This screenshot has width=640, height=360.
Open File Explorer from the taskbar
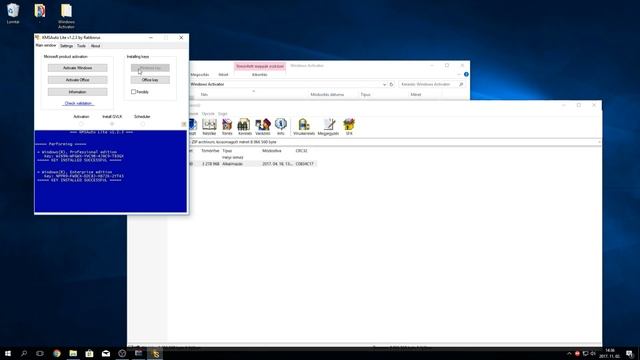(73, 353)
